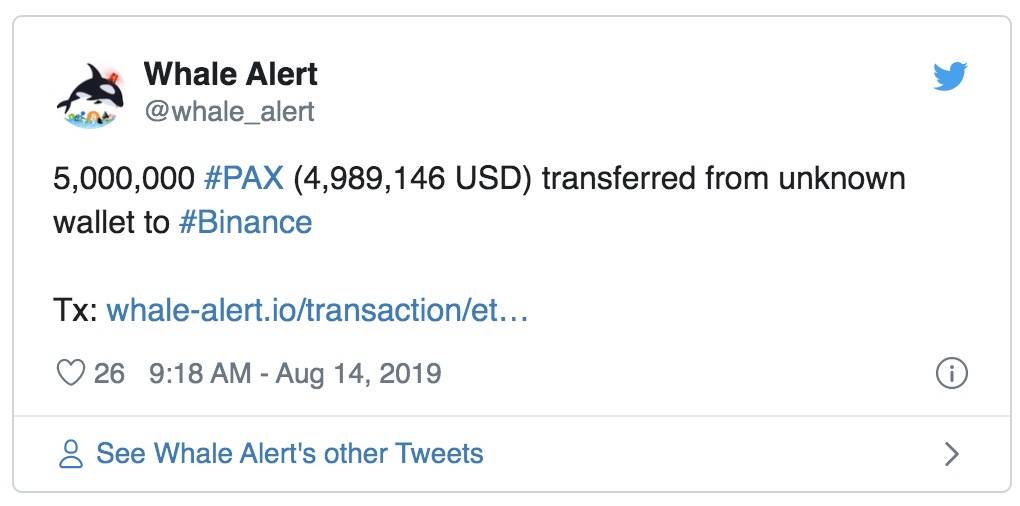Click the 5,000,000 amount text

pos(124,178)
